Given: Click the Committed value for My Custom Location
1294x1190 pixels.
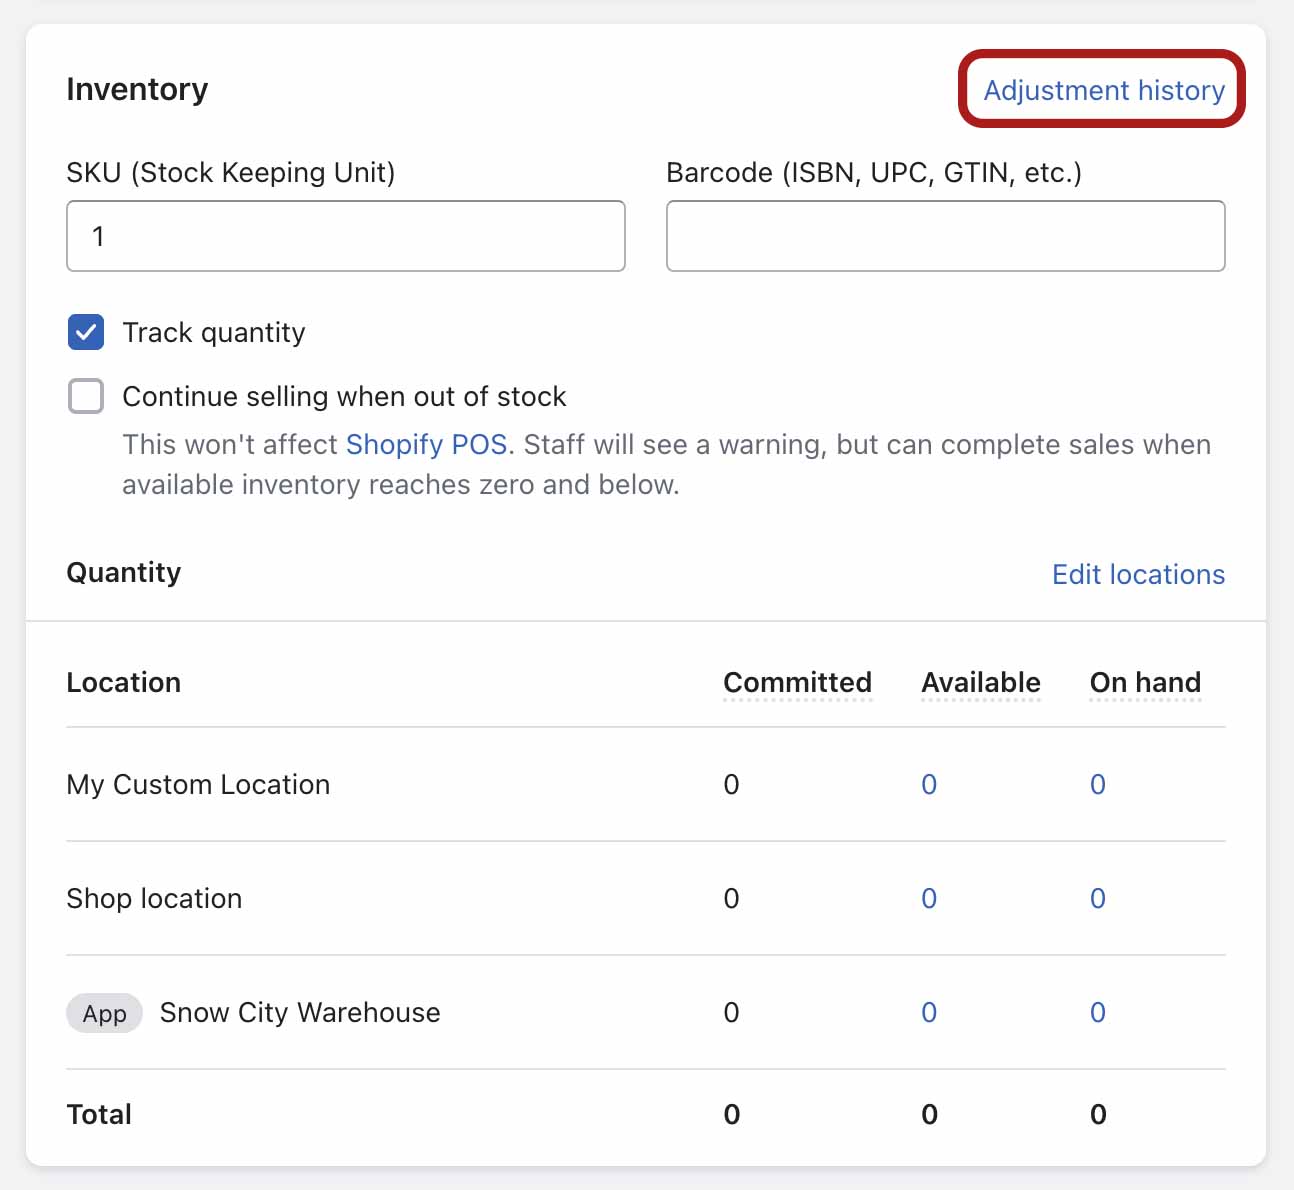Looking at the screenshot, I should (732, 784).
